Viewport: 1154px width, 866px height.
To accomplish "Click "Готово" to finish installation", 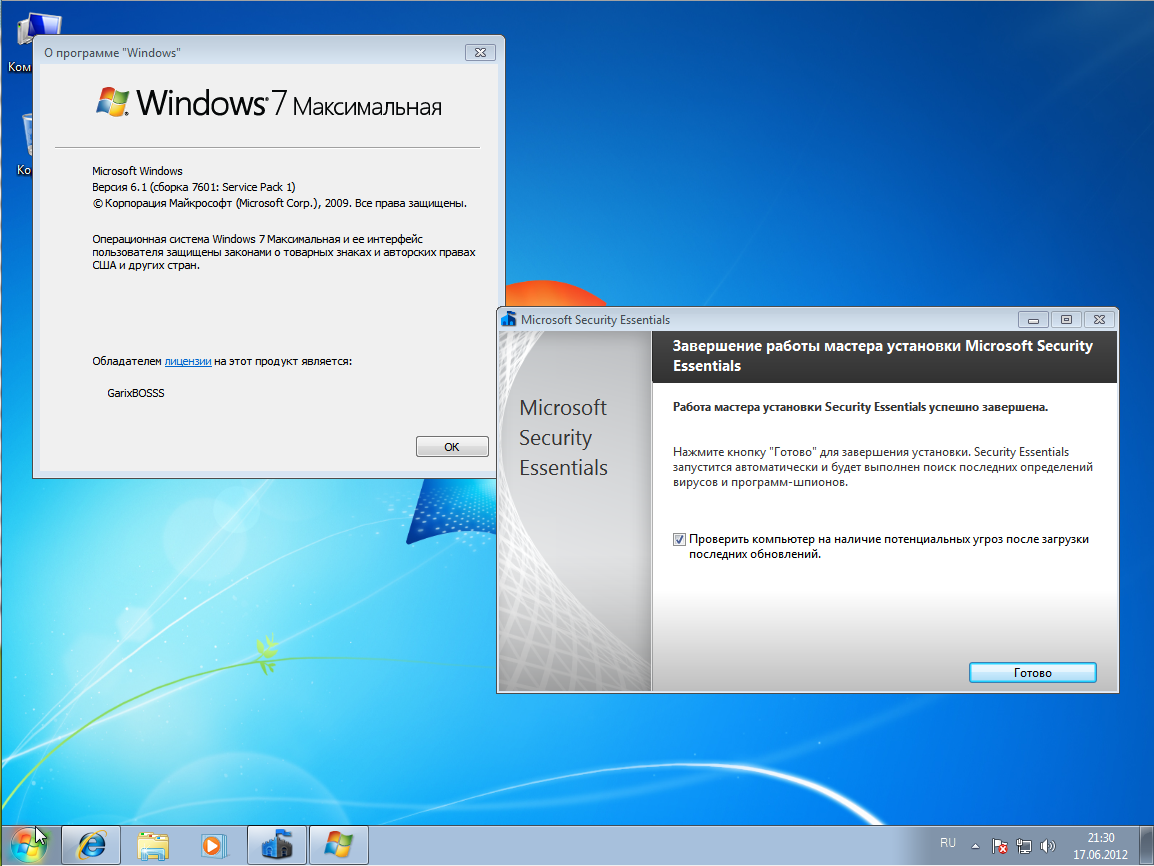I will click(1033, 672).
